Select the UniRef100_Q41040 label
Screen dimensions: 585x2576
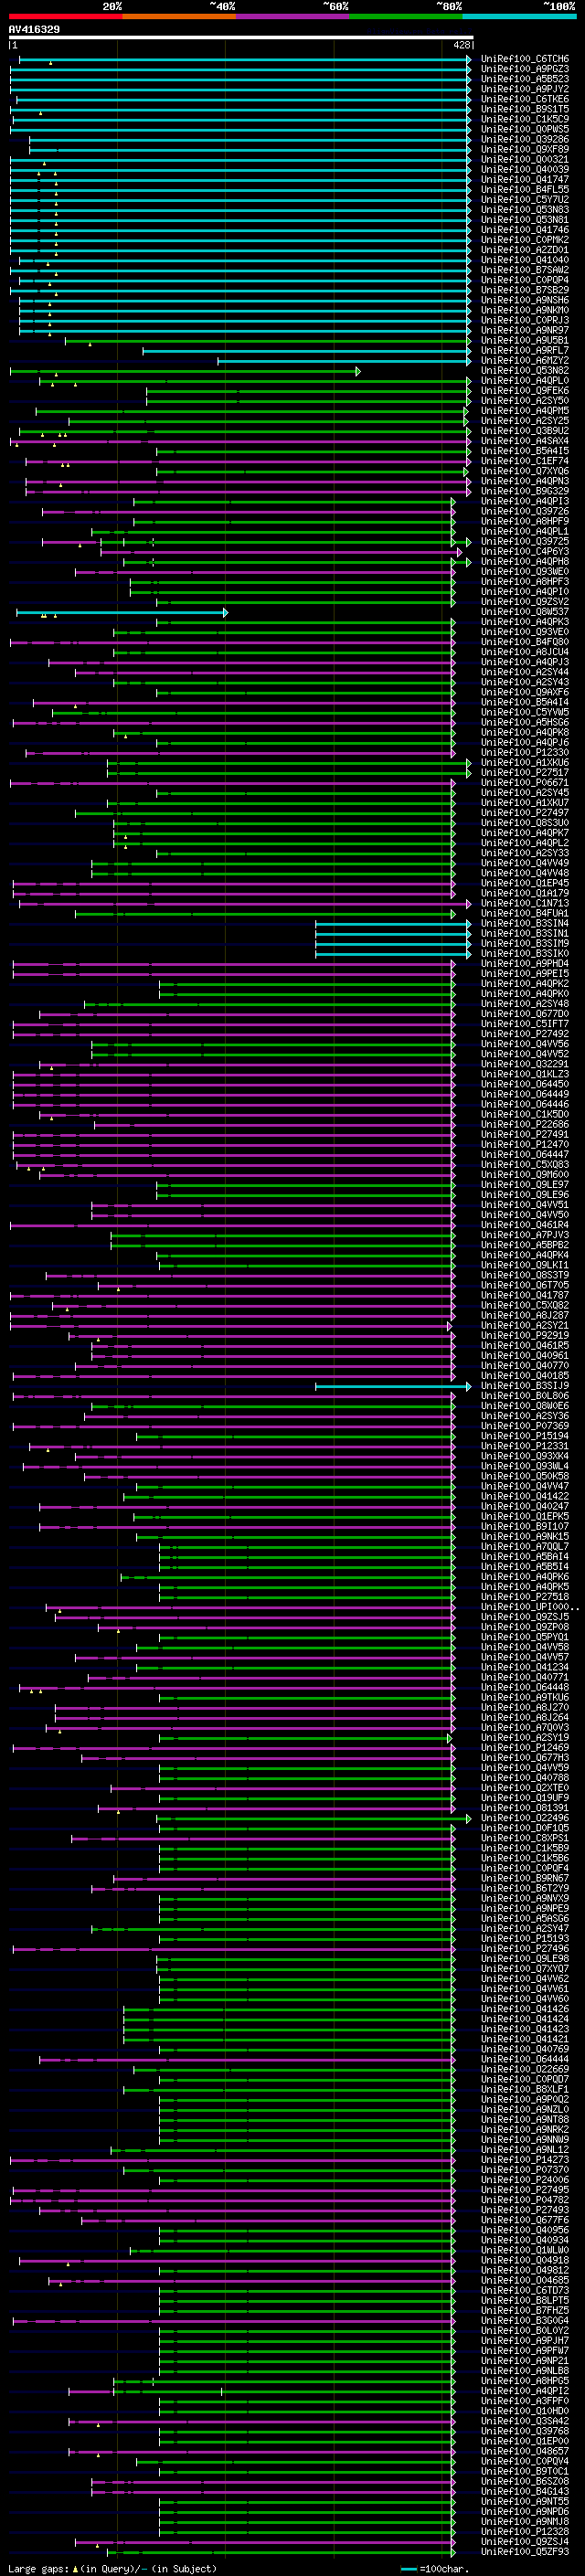click(525, 260)
